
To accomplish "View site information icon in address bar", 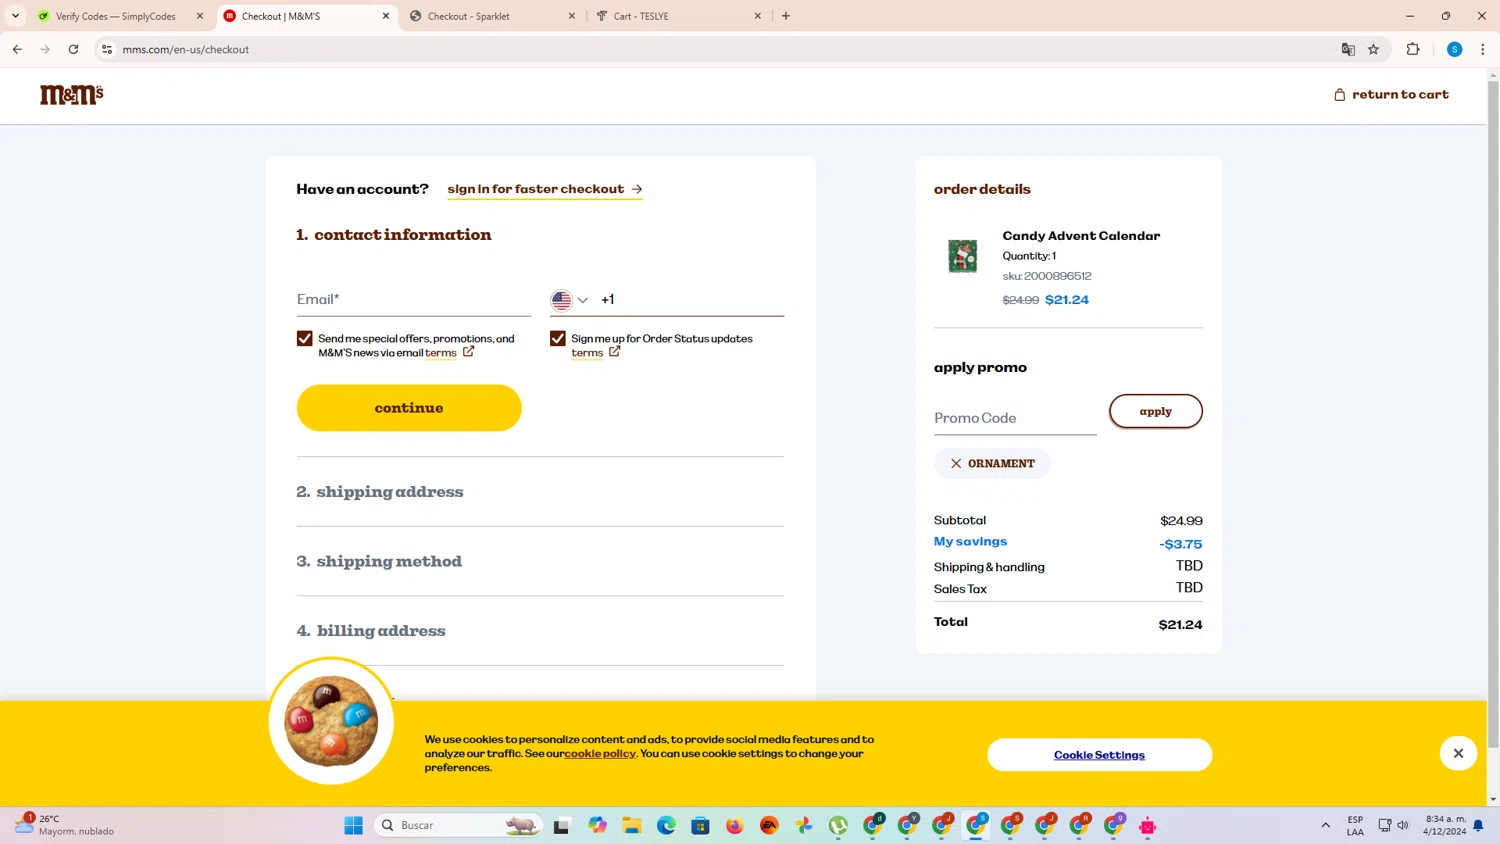I will tap(107, 49).
